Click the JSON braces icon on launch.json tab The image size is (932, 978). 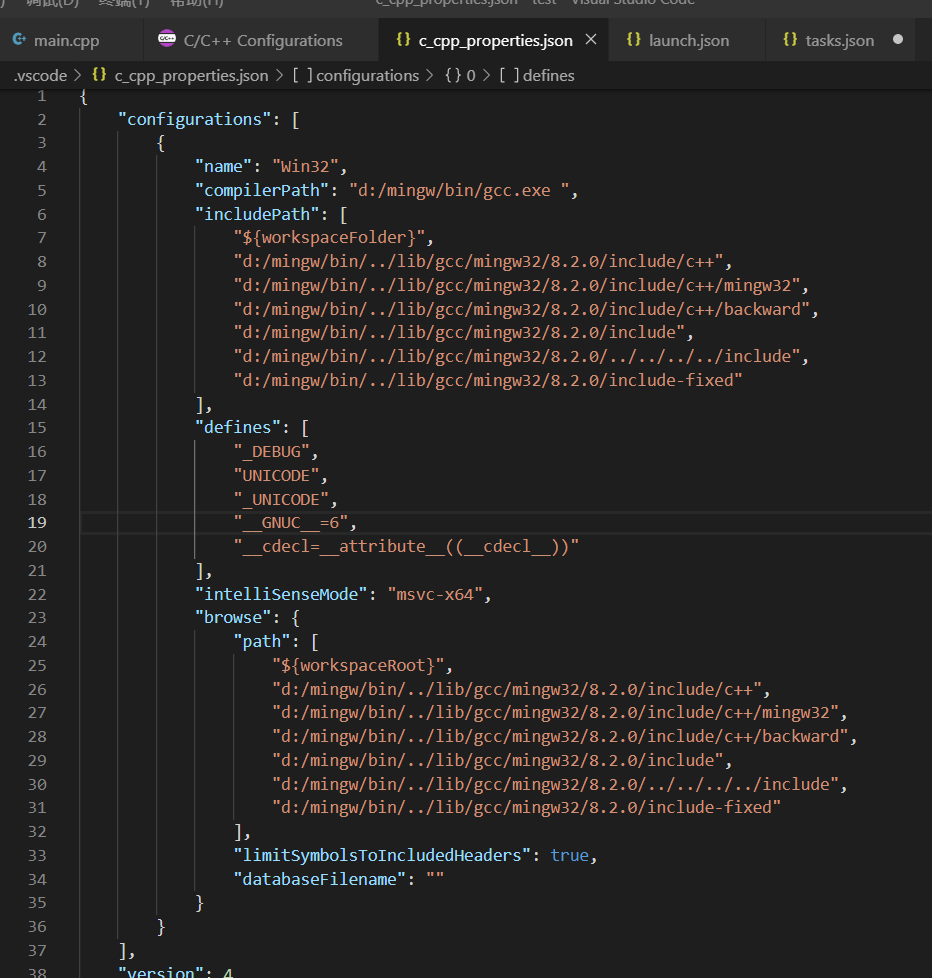point(634,39)
